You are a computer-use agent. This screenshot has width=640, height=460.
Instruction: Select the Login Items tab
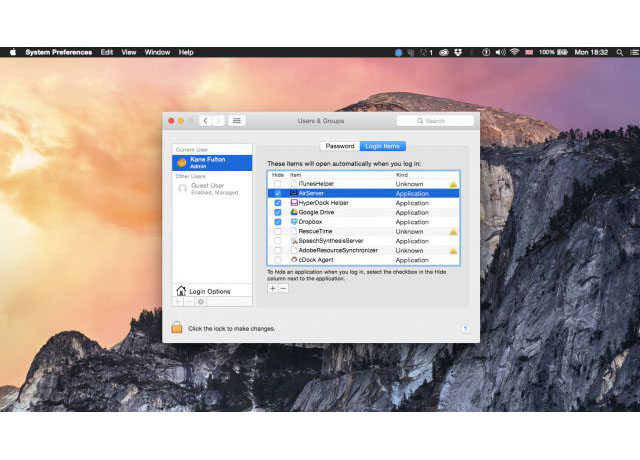coord(382,146)
